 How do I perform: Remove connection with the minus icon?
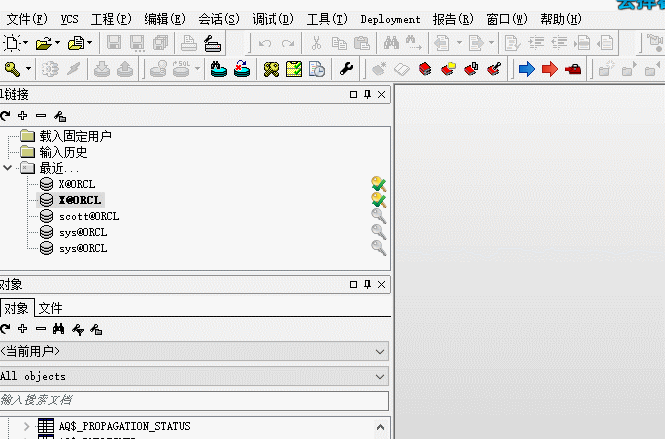coord(41,115)
